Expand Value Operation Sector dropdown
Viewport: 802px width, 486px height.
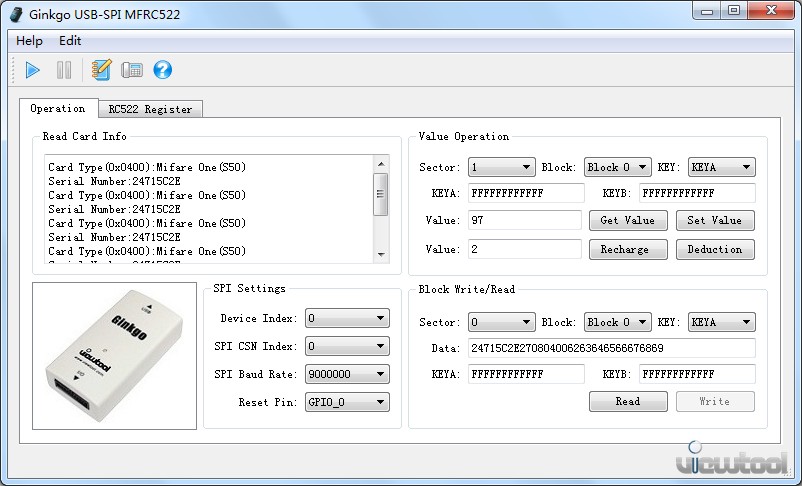[x=502, y=167]
